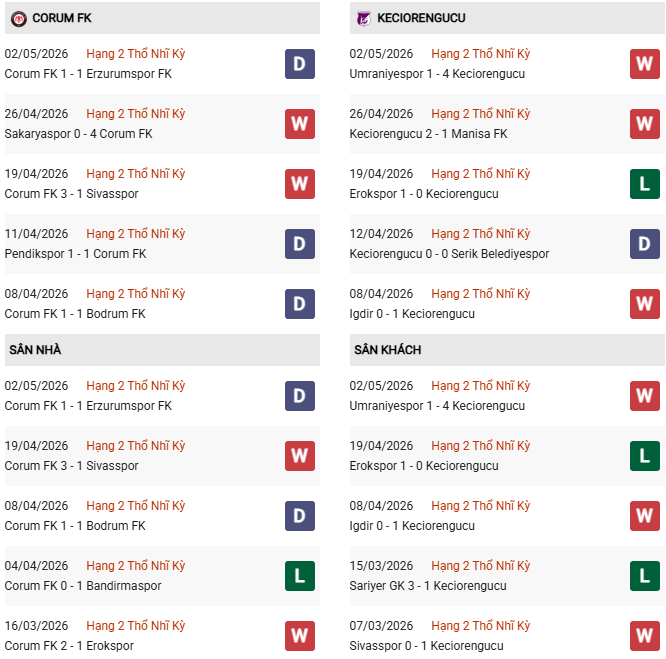Image resolution: width=666 pixels, height=659 pixels.
Task: Click W badge for Sakaryaspor 0 - 4 Corum FK
Action: click(x=300, y=124)
